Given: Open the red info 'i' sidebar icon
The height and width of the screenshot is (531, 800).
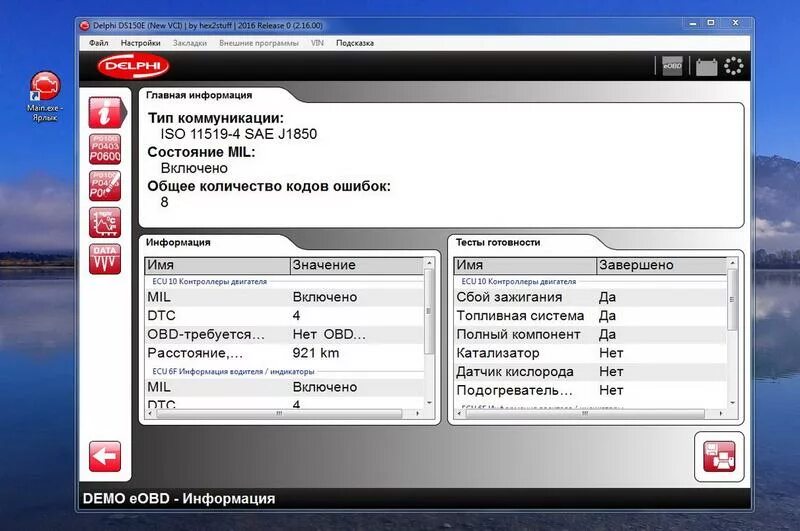Looking at the screenshot, I should point(106,112).
